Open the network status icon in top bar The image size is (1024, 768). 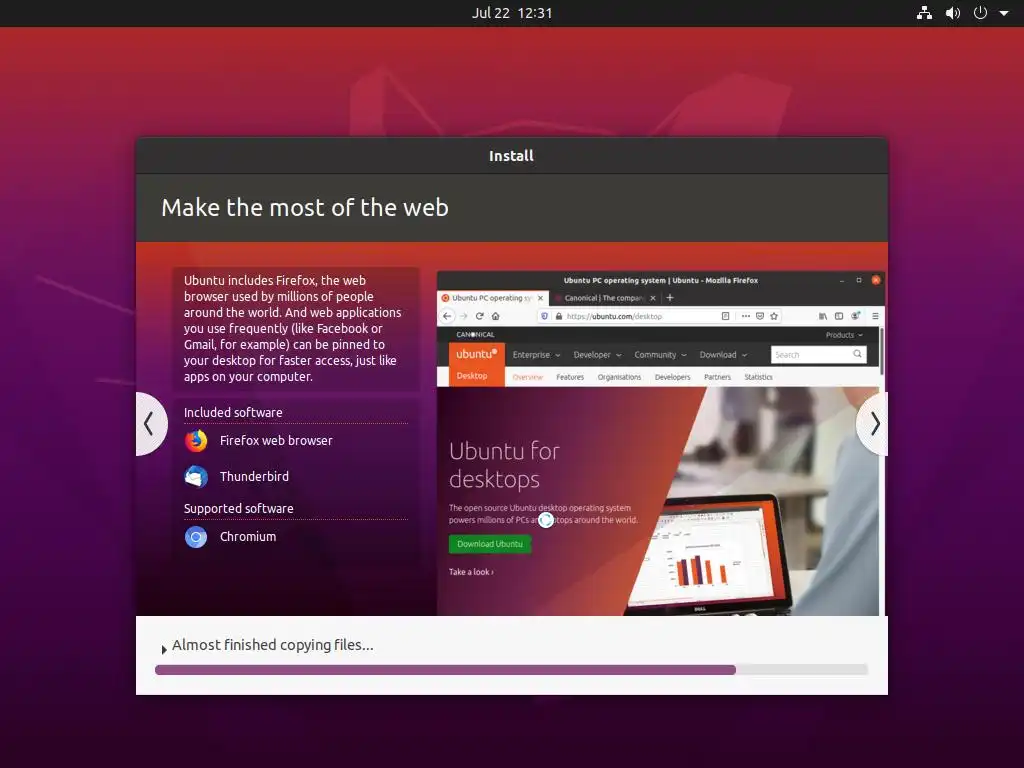[924, 13]
